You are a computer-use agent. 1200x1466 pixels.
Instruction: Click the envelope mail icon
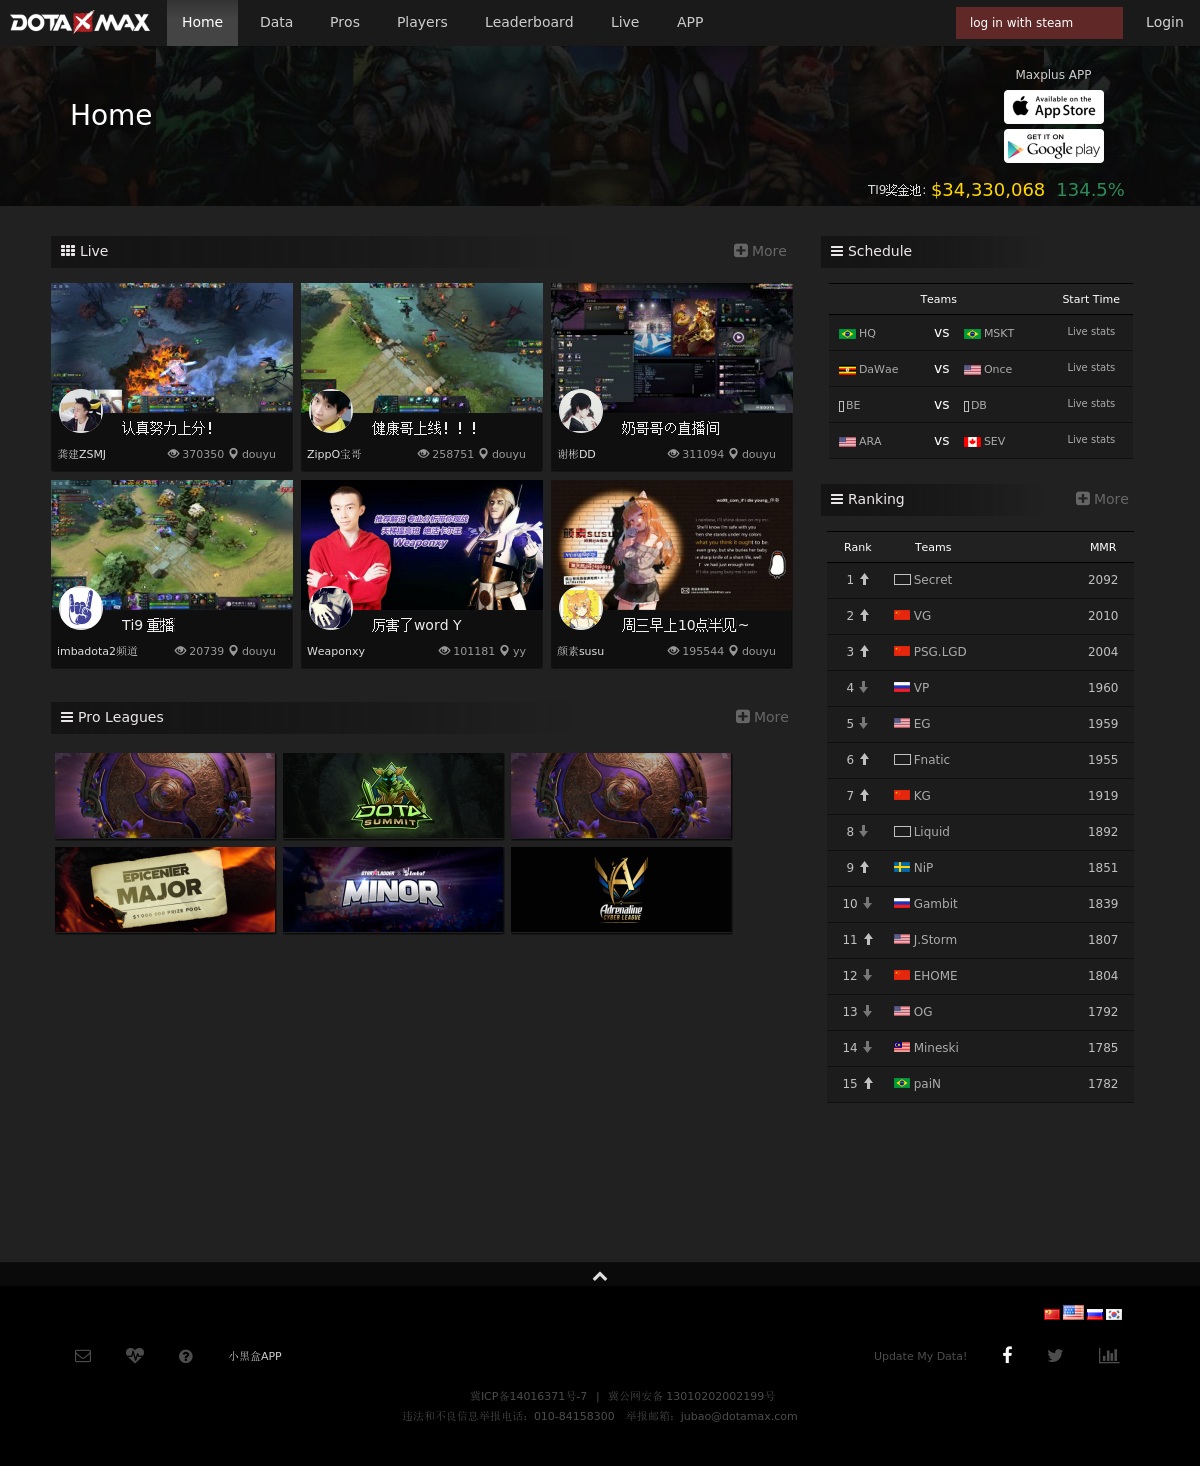tap(83, 1356)
